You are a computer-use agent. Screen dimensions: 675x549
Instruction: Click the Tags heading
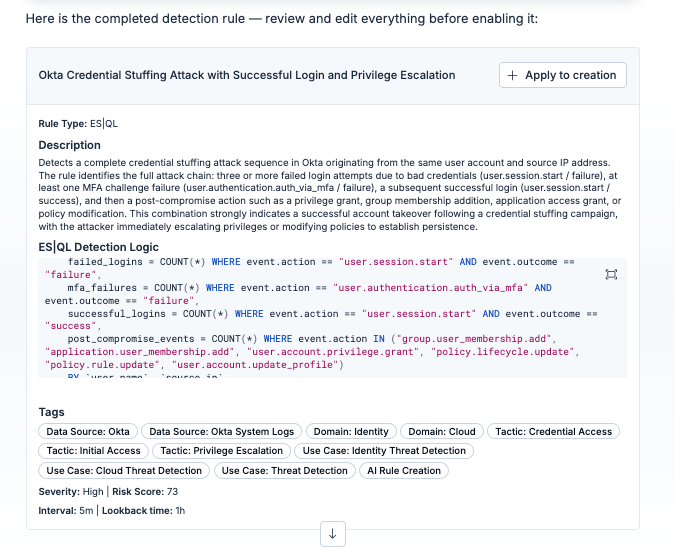pyautogui.click(x=51, y=412)
